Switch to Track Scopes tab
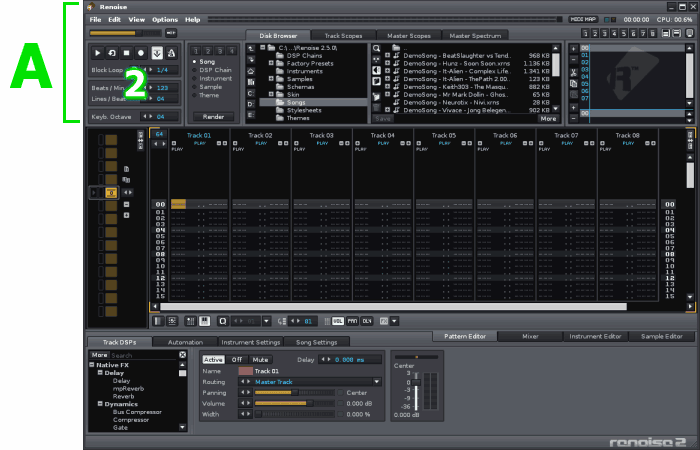 343,36
